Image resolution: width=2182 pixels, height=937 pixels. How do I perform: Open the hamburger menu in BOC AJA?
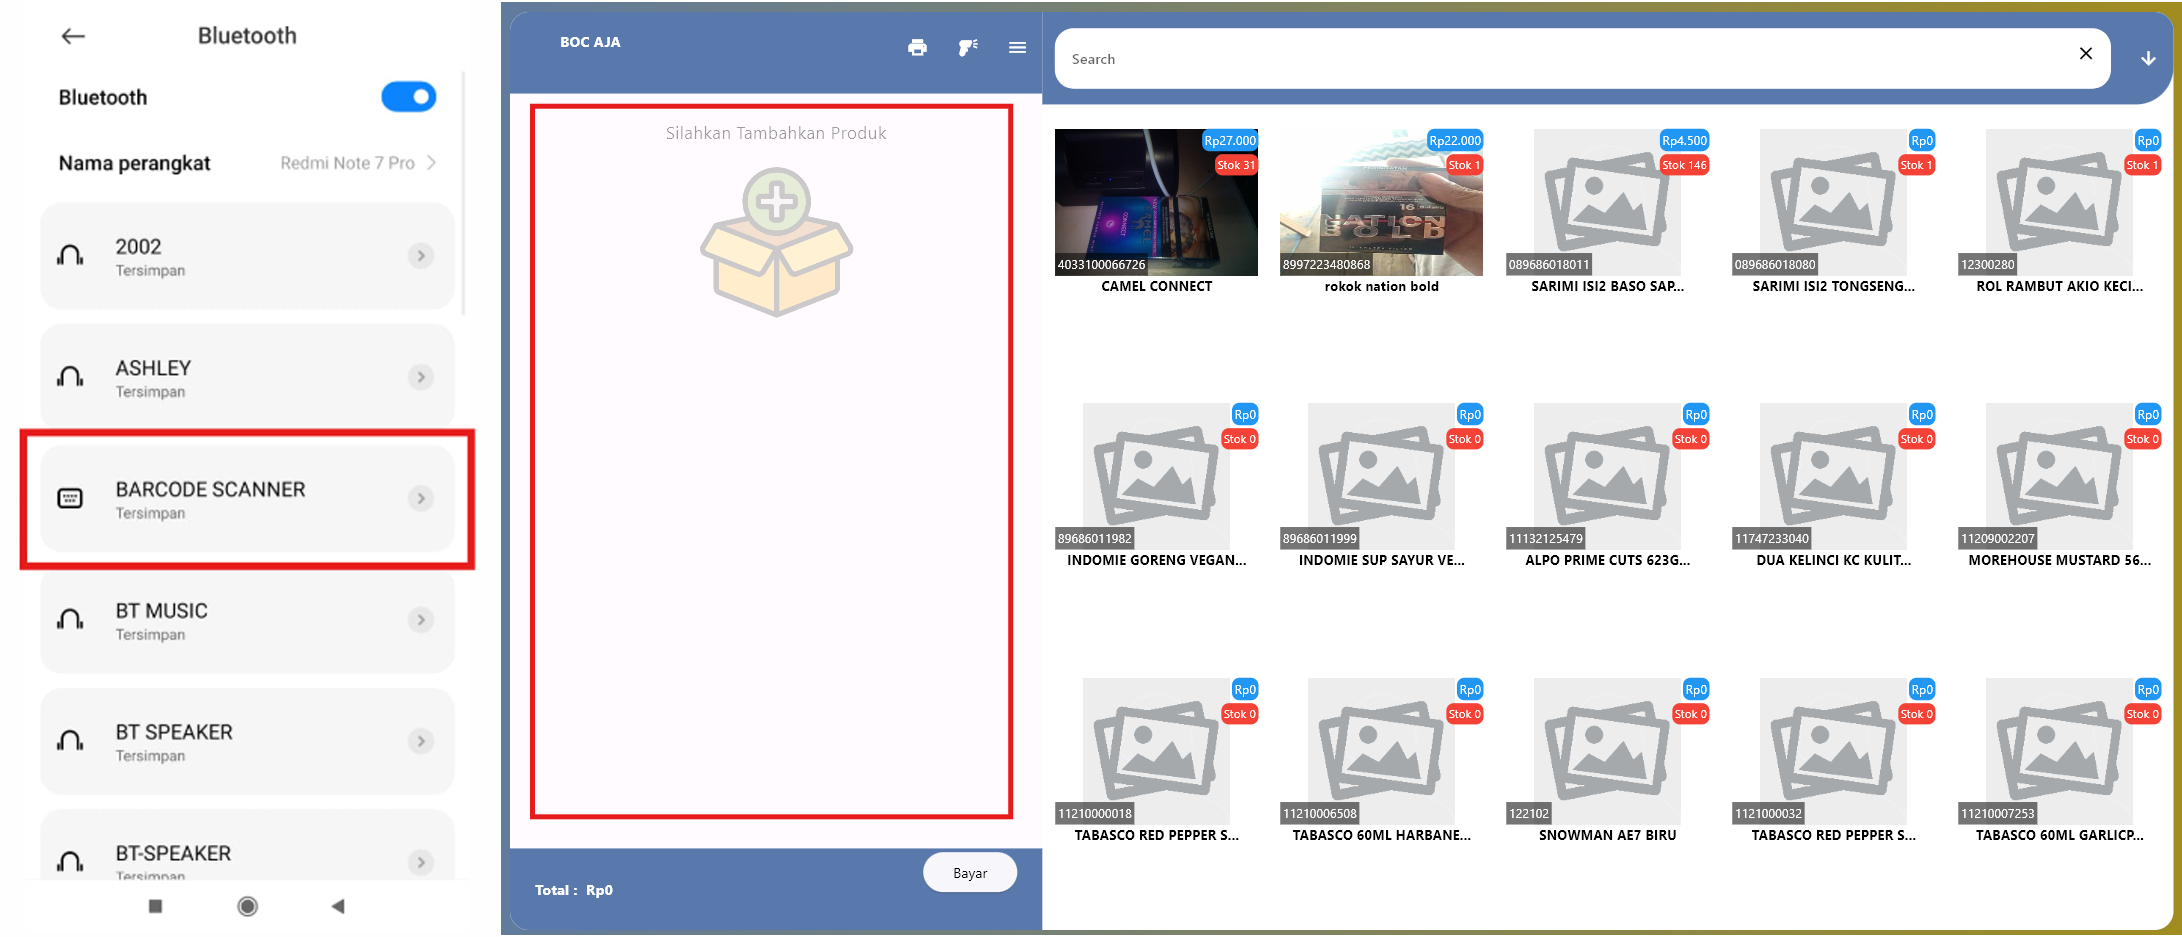(1017, 47)
